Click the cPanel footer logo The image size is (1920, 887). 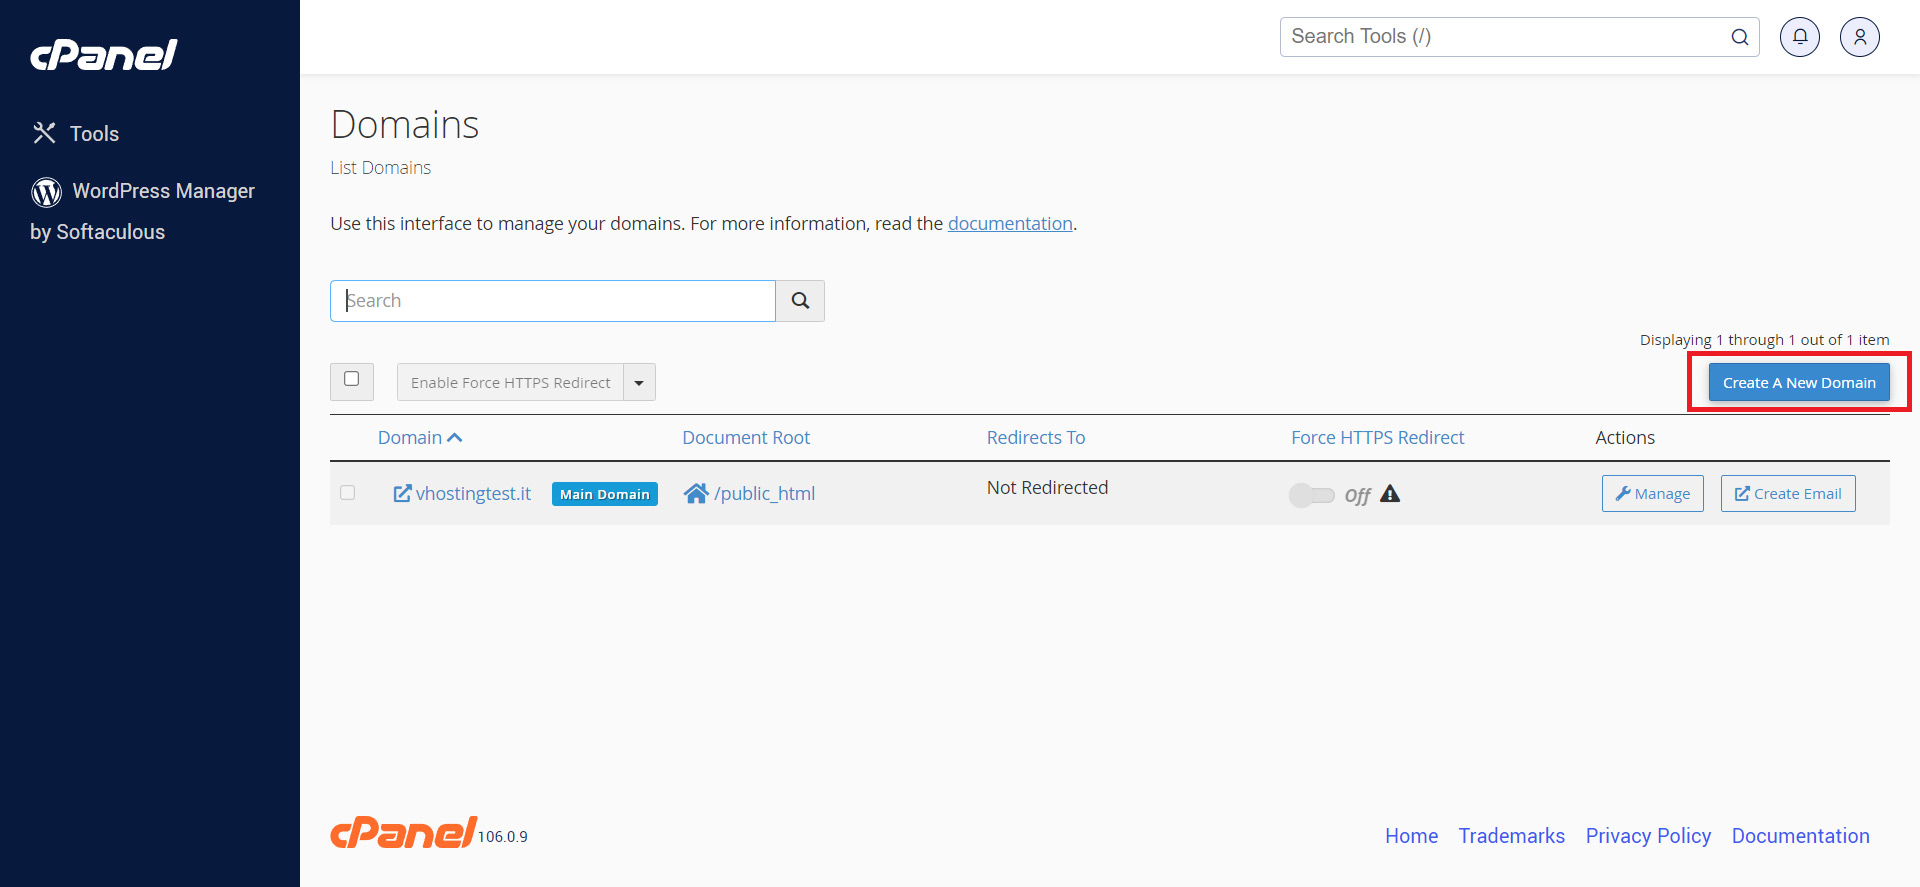coord(403,832)
